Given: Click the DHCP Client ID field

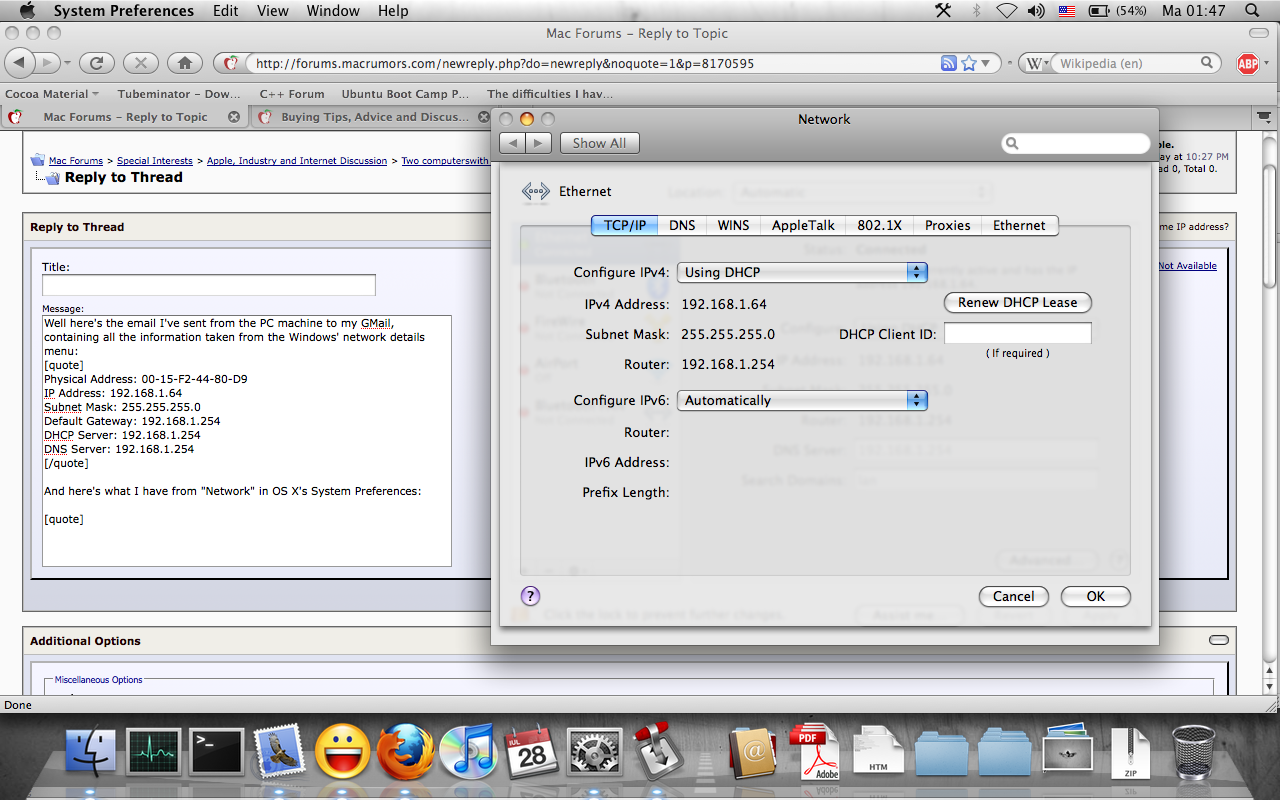Looking at the screenshot, I should pyautogui.click(x=1018, y=333).
